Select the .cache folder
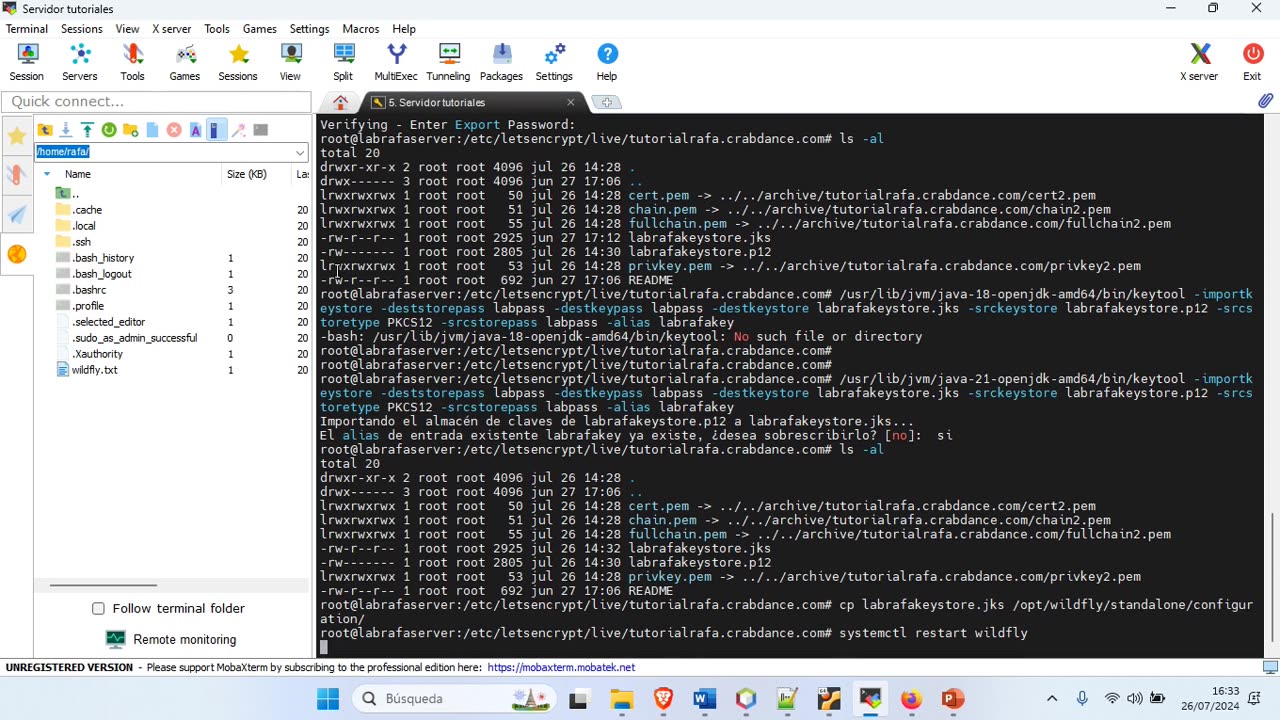 [x=88, y=210]
